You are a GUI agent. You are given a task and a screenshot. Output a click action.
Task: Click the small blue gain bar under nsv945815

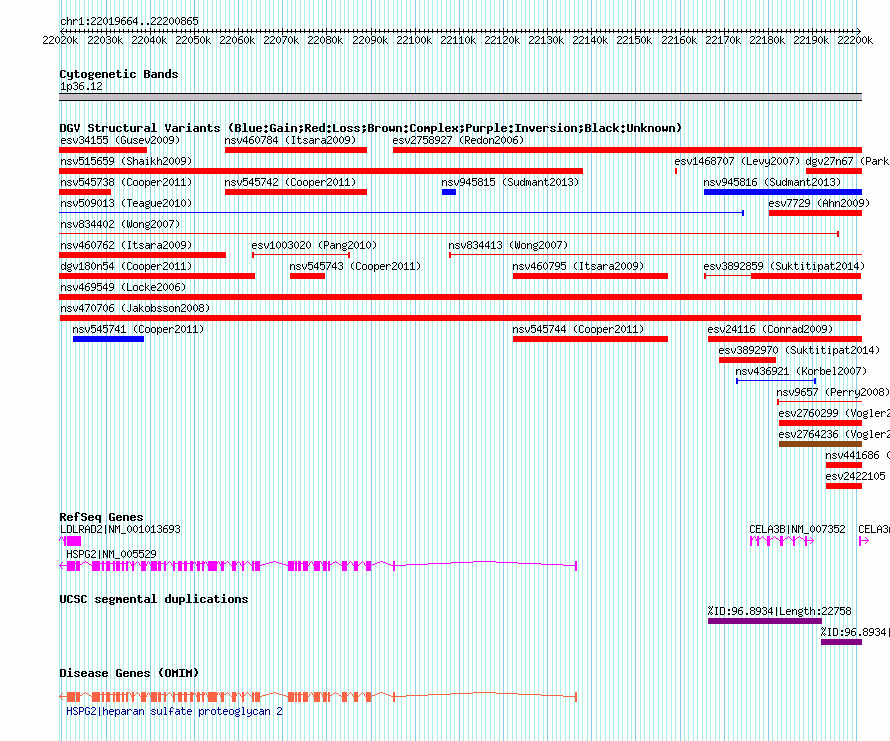[x=449, y=192]
